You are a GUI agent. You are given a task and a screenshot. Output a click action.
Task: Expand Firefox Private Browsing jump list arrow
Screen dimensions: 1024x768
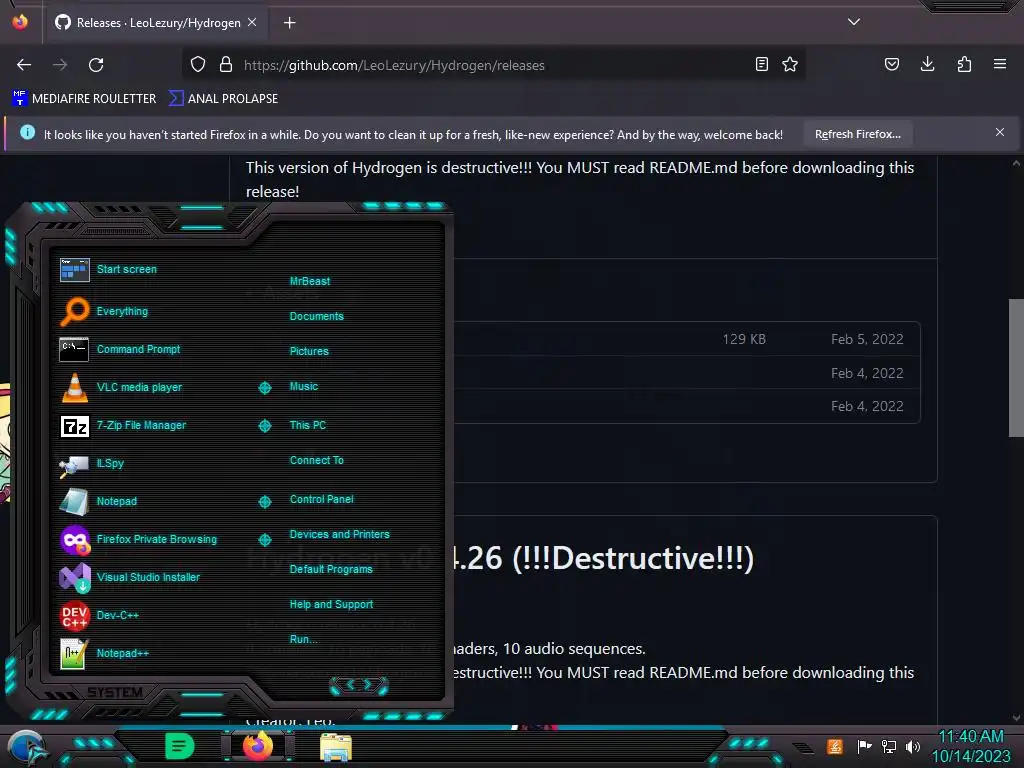[264, 539]
